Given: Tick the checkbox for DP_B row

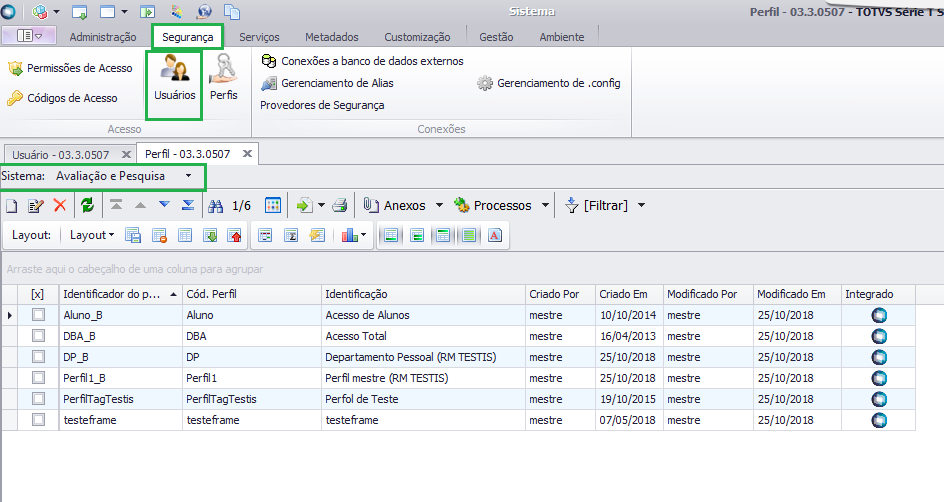Looking at the screenshot, I should [x=39, y=357].
